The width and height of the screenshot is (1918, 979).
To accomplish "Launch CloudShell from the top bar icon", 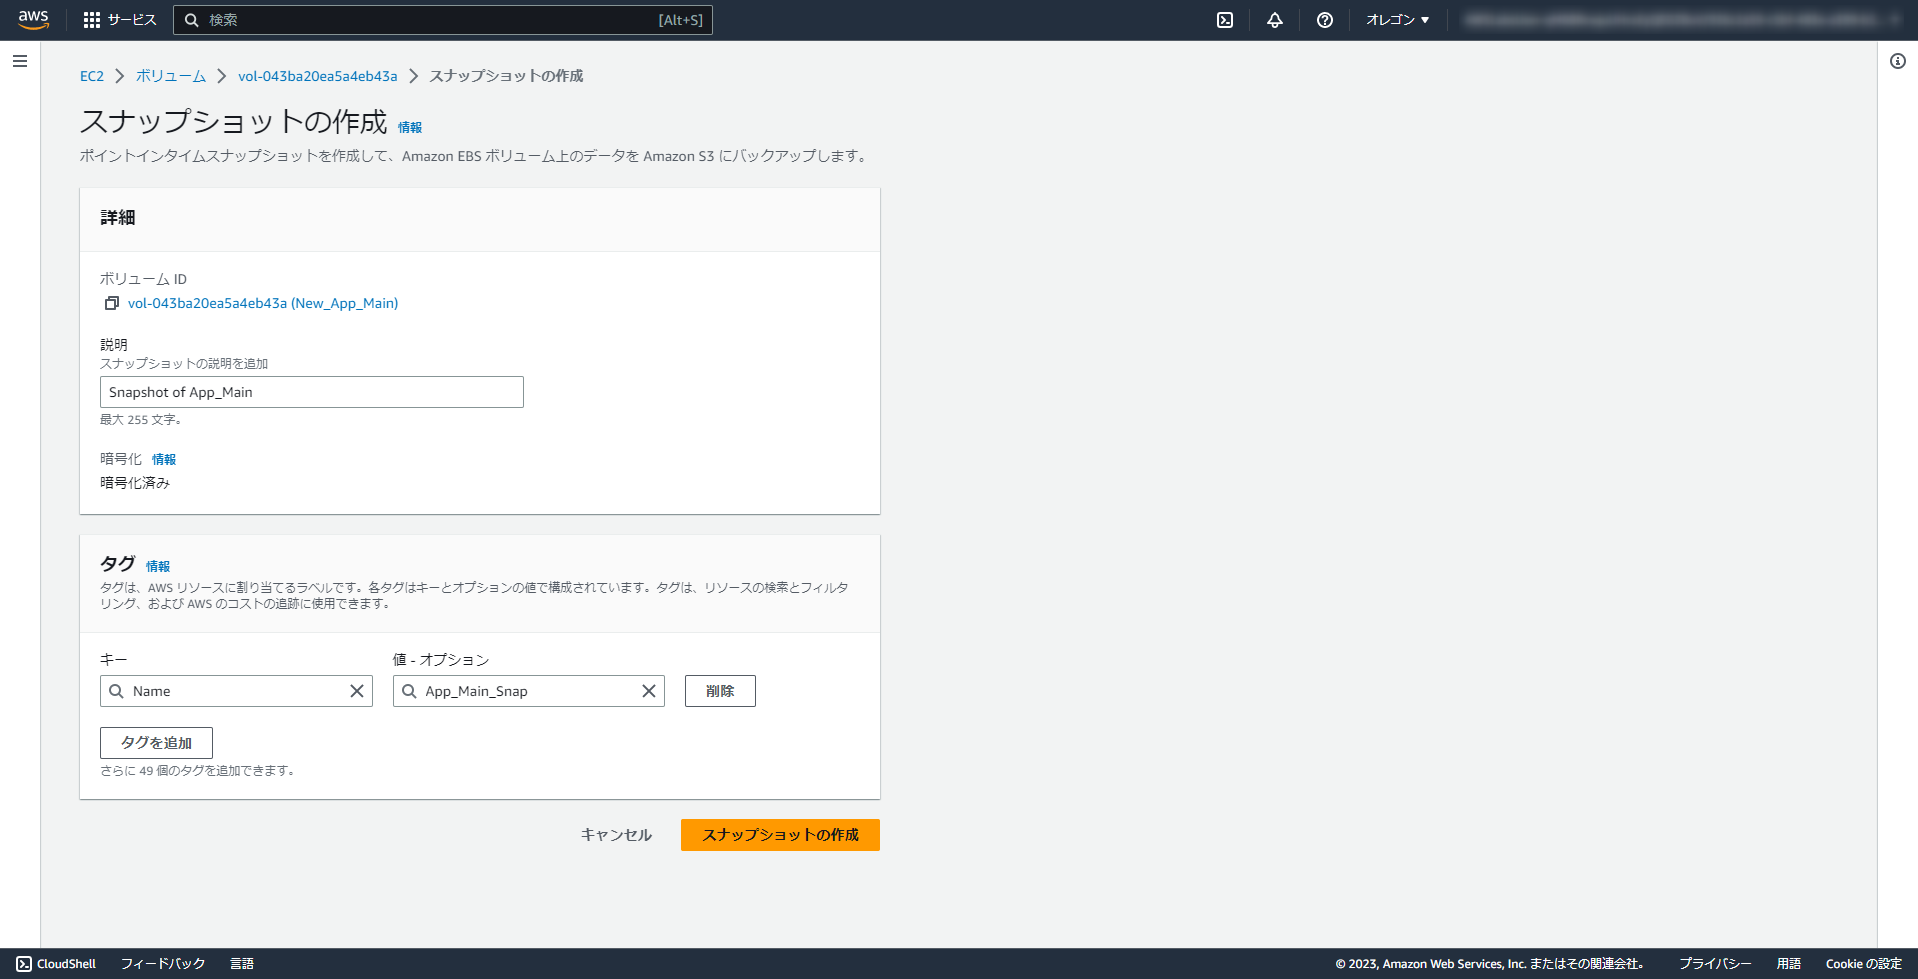I will (1224, 19).
